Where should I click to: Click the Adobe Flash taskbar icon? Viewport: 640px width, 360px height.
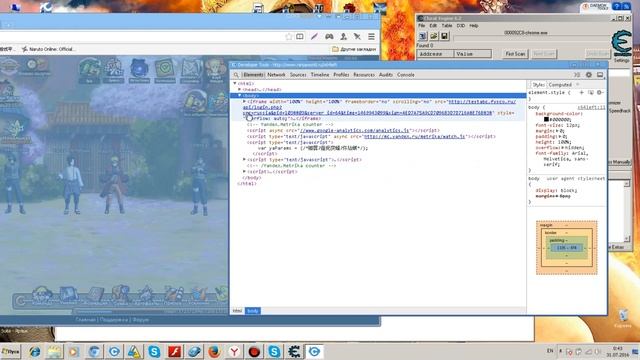[174, 351]
